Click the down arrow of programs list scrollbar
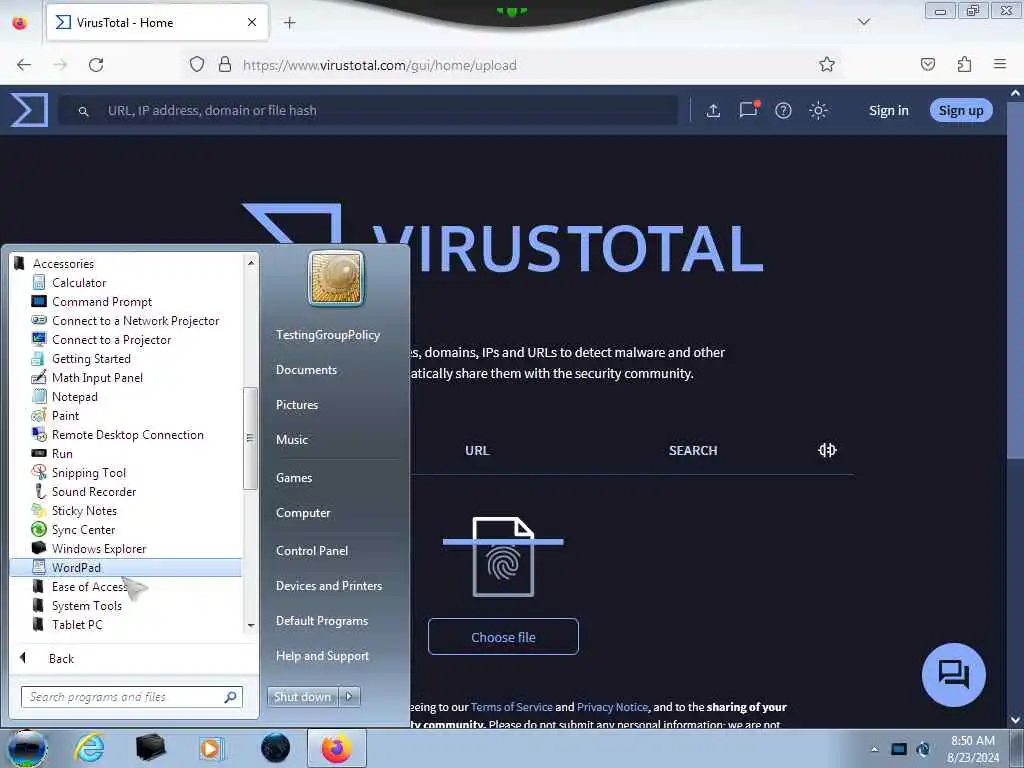This screenshot has height=768, width=1024. [x=251, y=625]
